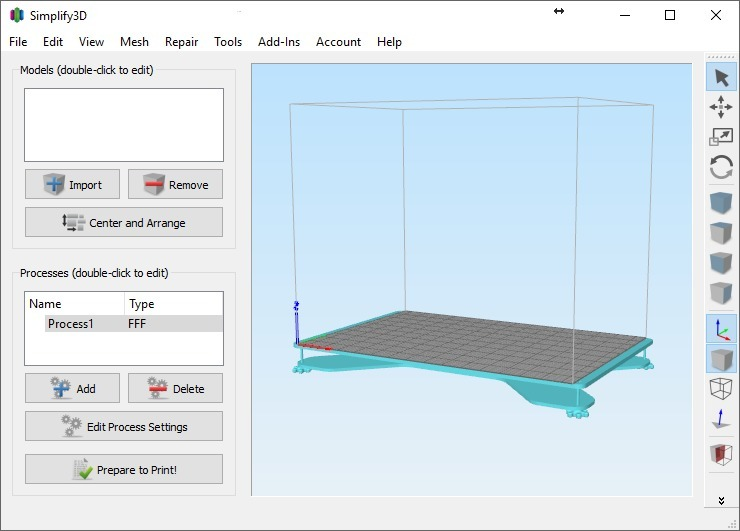Toggle coordinate axes display

point(721,329)
